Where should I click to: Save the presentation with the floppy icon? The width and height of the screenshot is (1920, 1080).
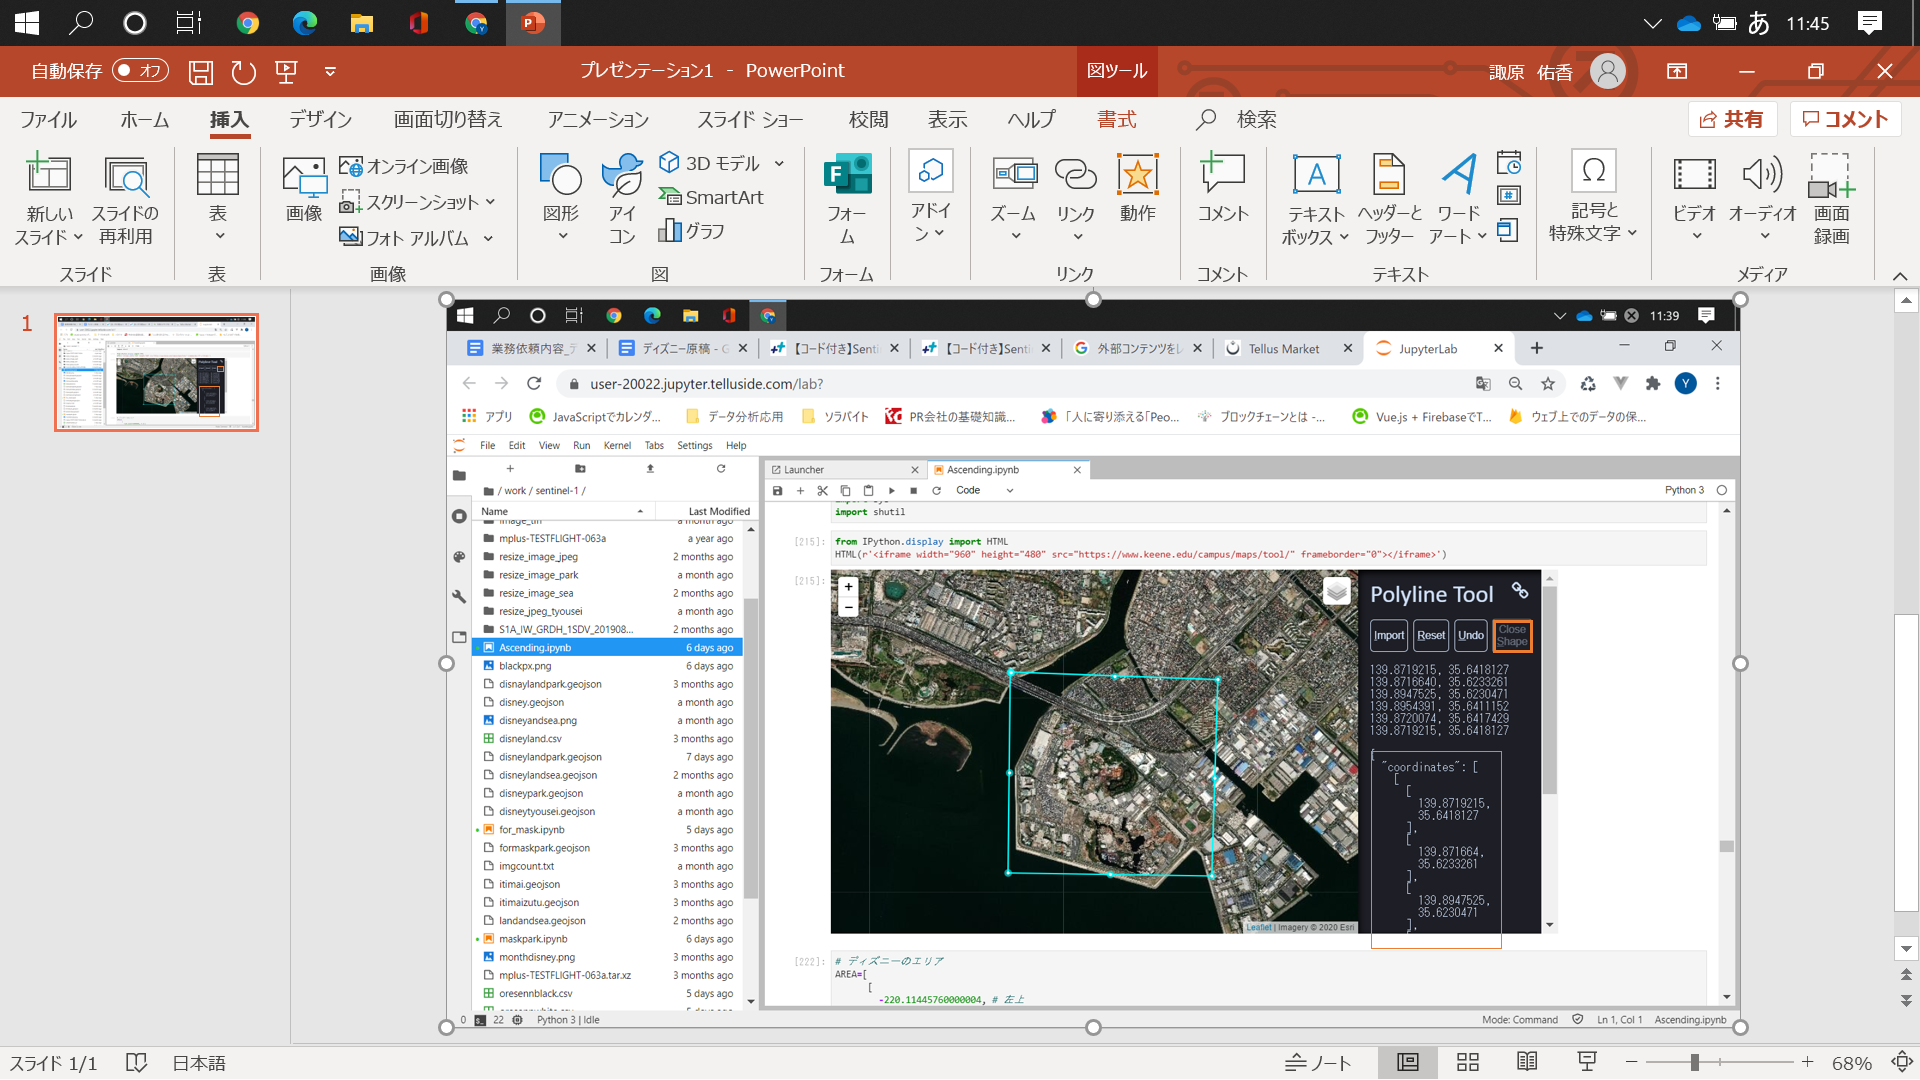pyautogui.click(x=201, y=71)
